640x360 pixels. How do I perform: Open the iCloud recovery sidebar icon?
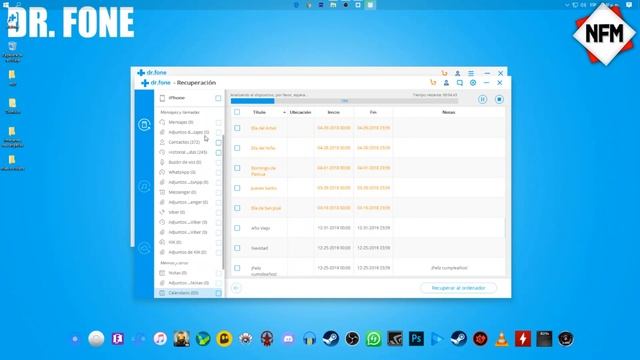tap(144, 248)
